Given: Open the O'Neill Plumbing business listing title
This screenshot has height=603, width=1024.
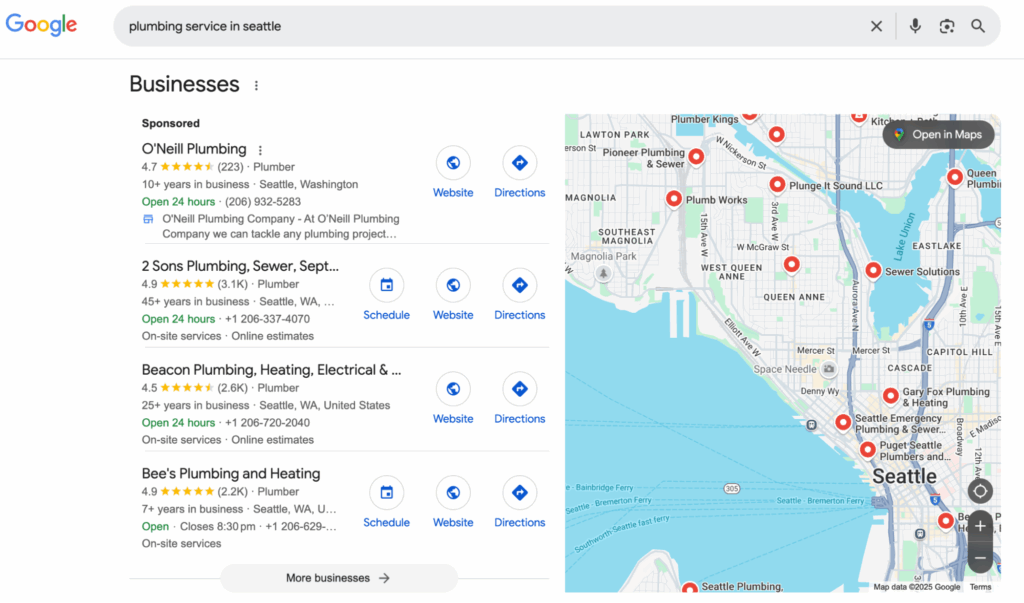Looking at the screenshot, I should click(x=194, y=149).
